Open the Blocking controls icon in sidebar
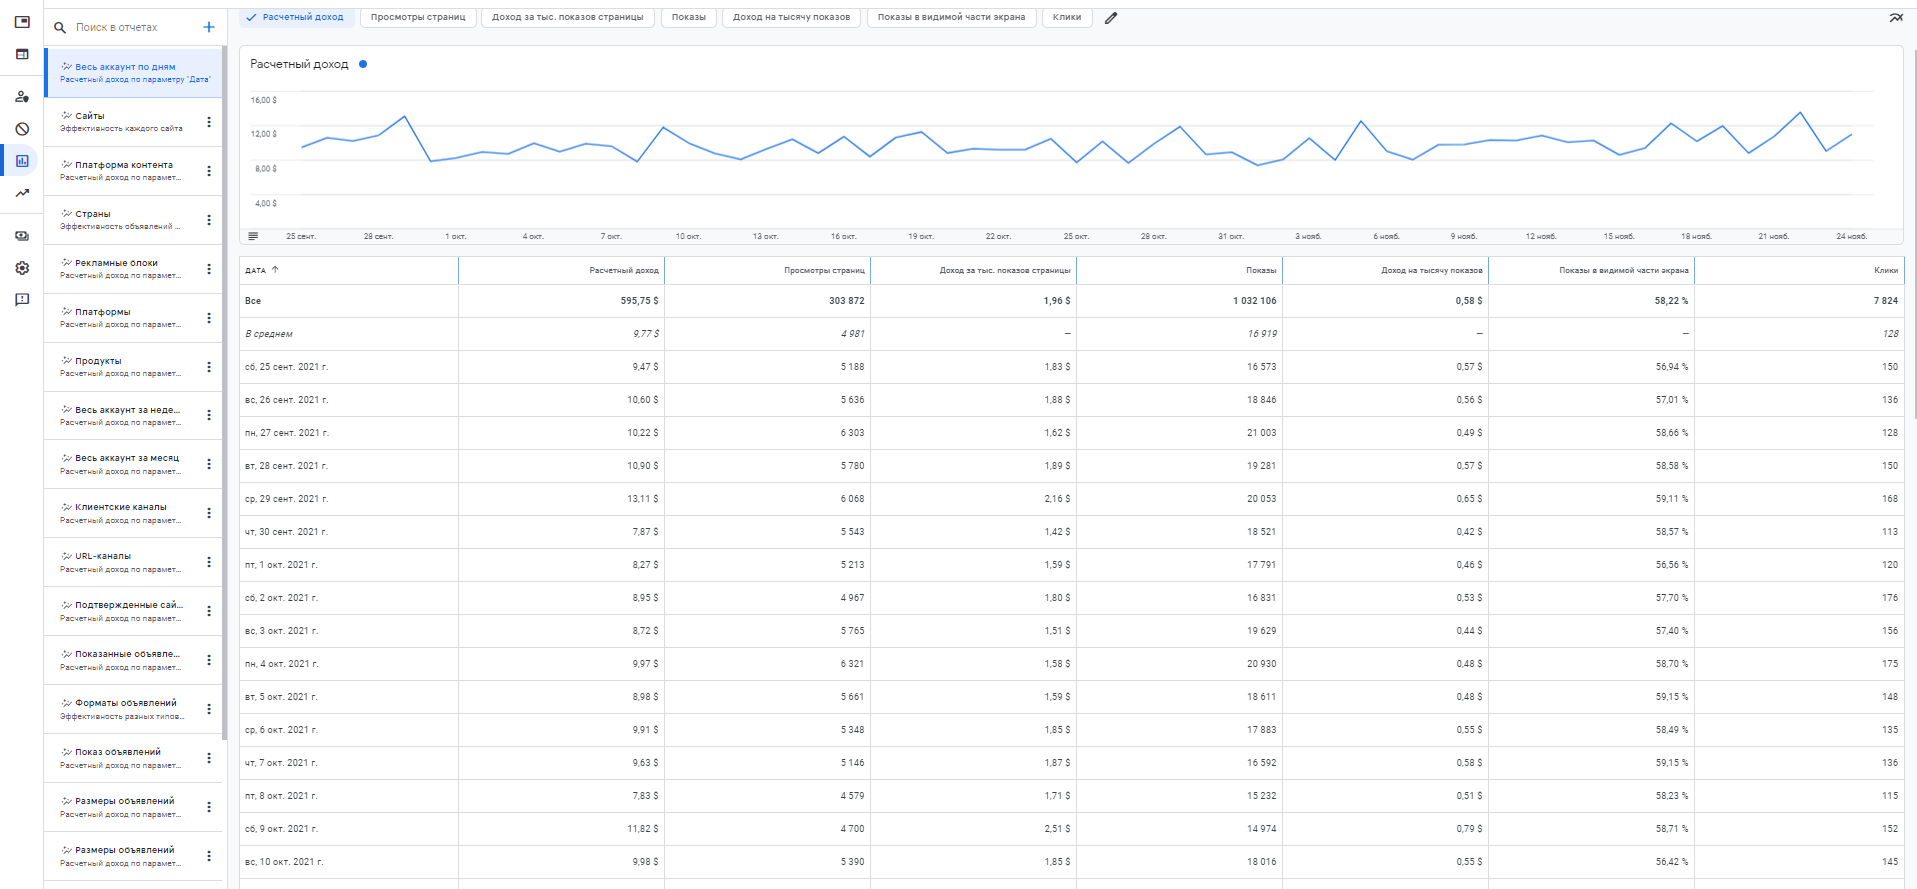This screenshot has width=1917, height=889. (x=22, y=129)
